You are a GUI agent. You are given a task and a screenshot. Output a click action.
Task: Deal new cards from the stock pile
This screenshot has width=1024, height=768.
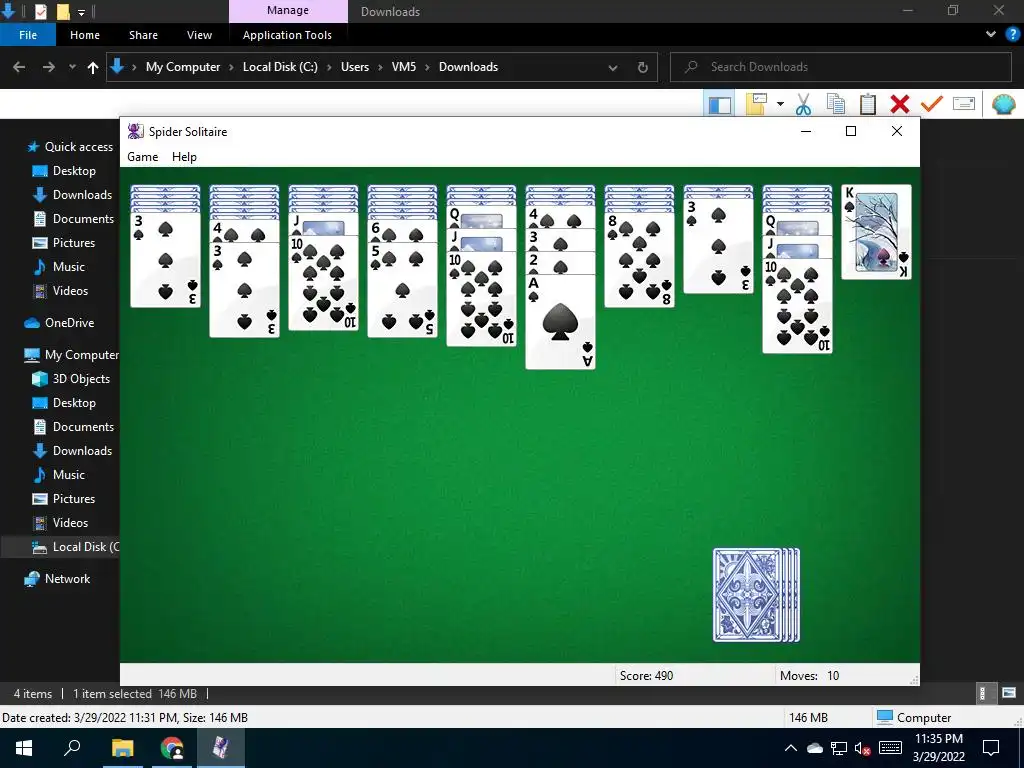[x=756, y=595]
